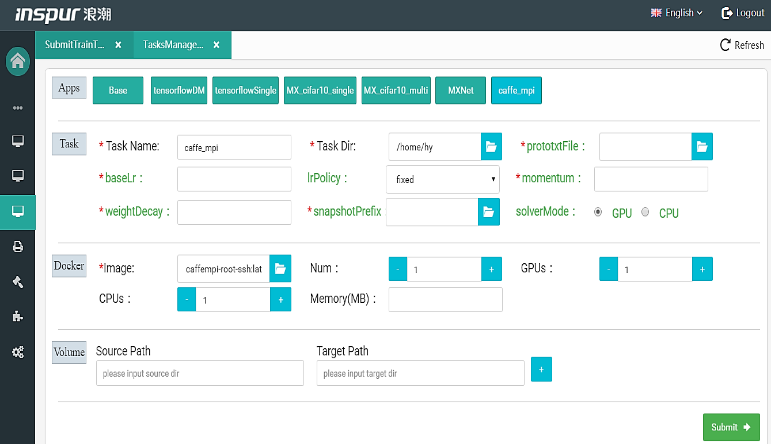
Task: Click the printer icon in the sidebar
Action: (17, 246)
